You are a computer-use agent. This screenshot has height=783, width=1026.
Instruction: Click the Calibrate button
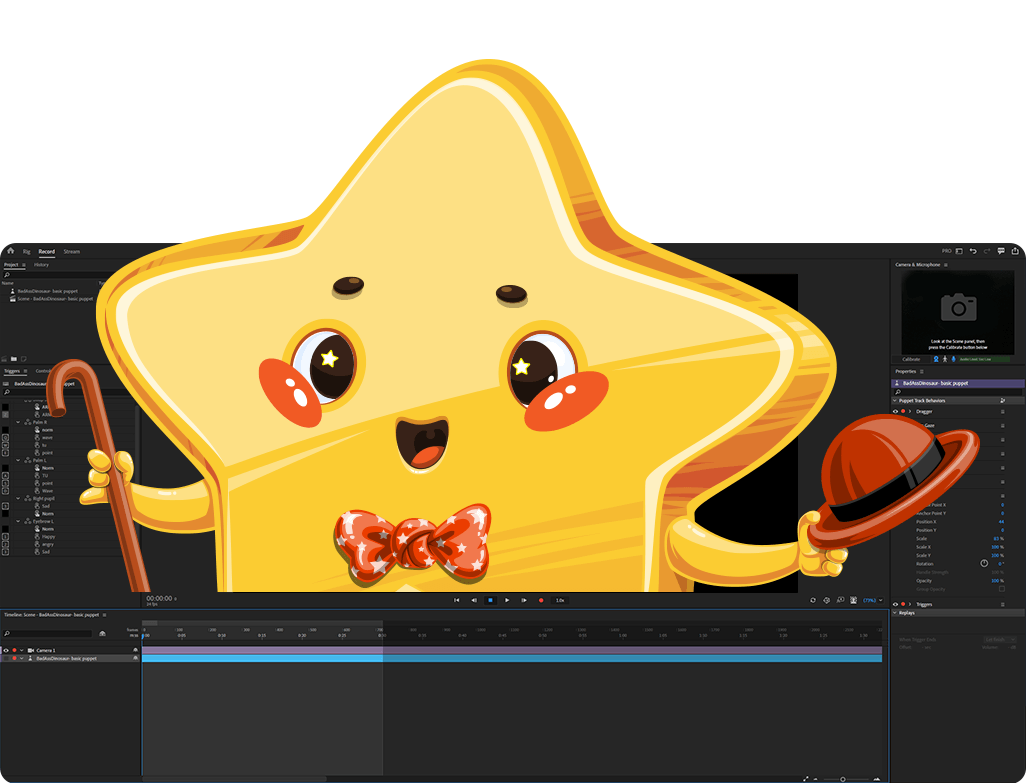911,358
